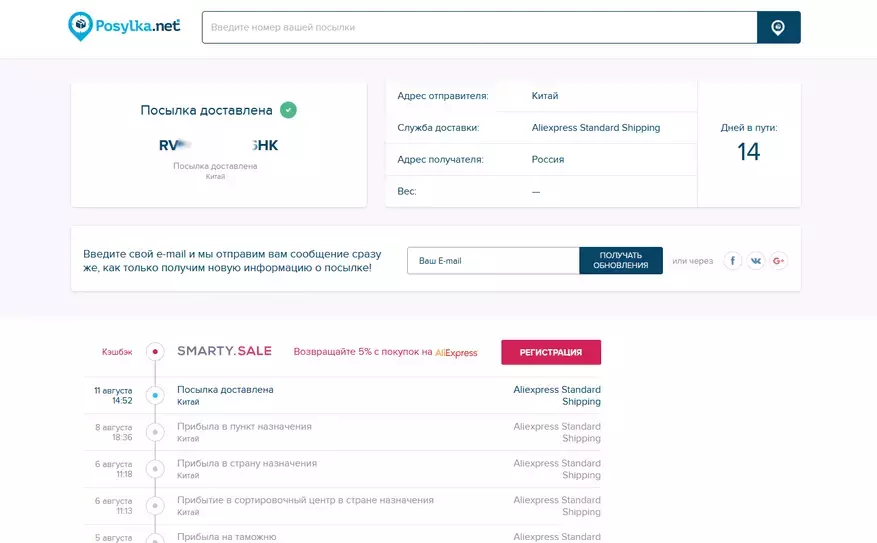Screen dimensions: 877x543
Task: Click the blurred tracking number RV…HK
Action: pyautogui.click(x=218, y=145)
